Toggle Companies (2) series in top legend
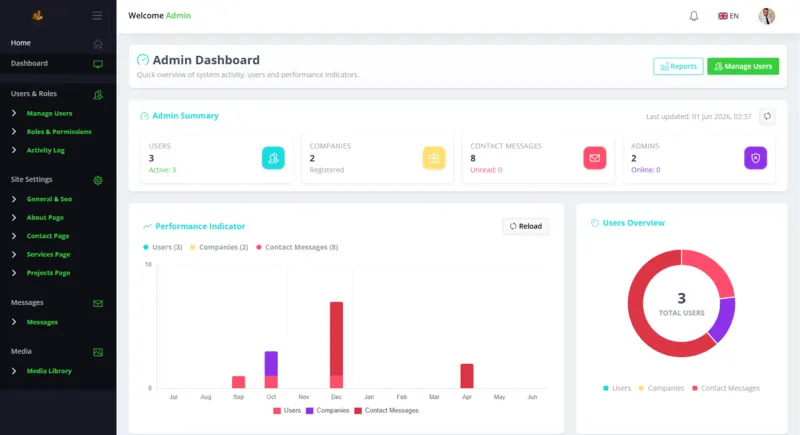 click(219, 247)
